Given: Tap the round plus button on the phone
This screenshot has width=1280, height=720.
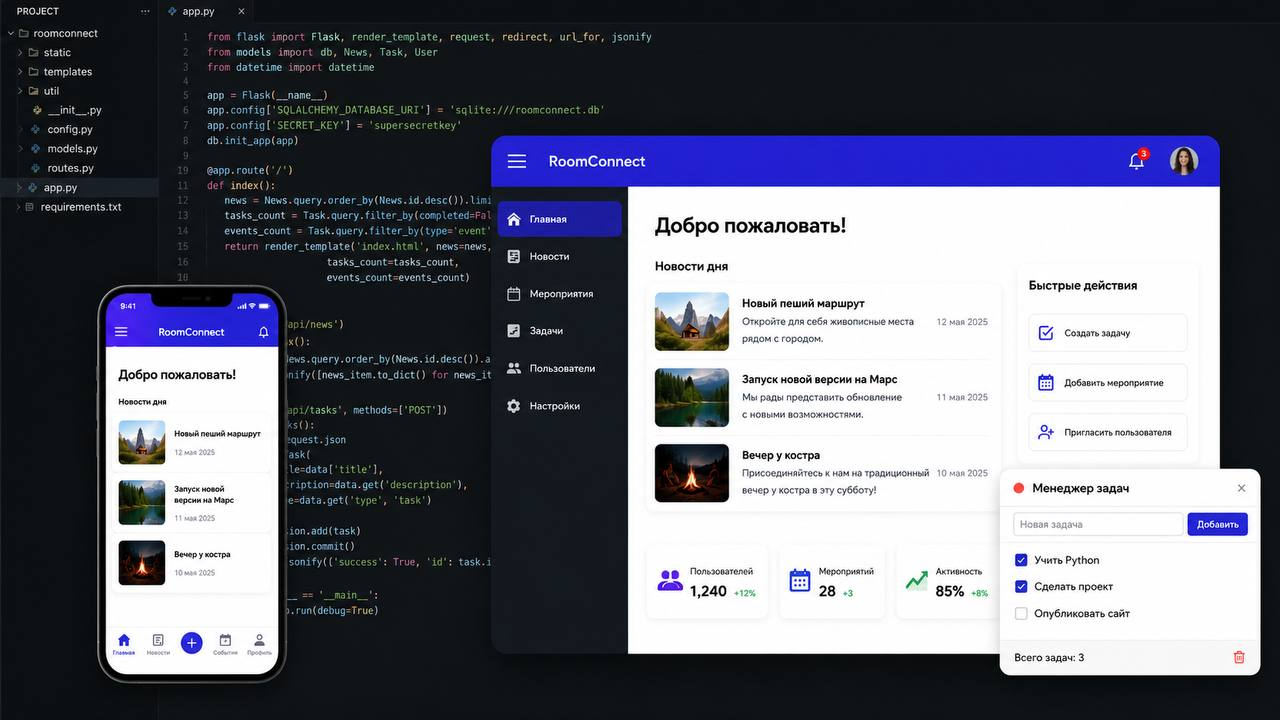Looking at the screenshot, I should click(192, 643).
